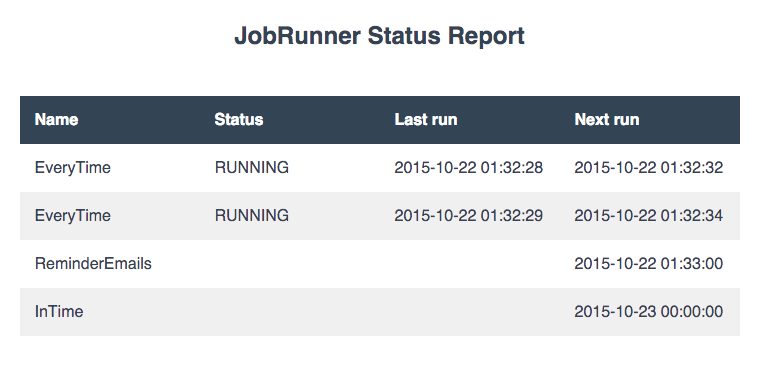Click the ReminderEmails job name
Image resolution: width=760 pixels, height=376 pixels.
pos(93,264)
